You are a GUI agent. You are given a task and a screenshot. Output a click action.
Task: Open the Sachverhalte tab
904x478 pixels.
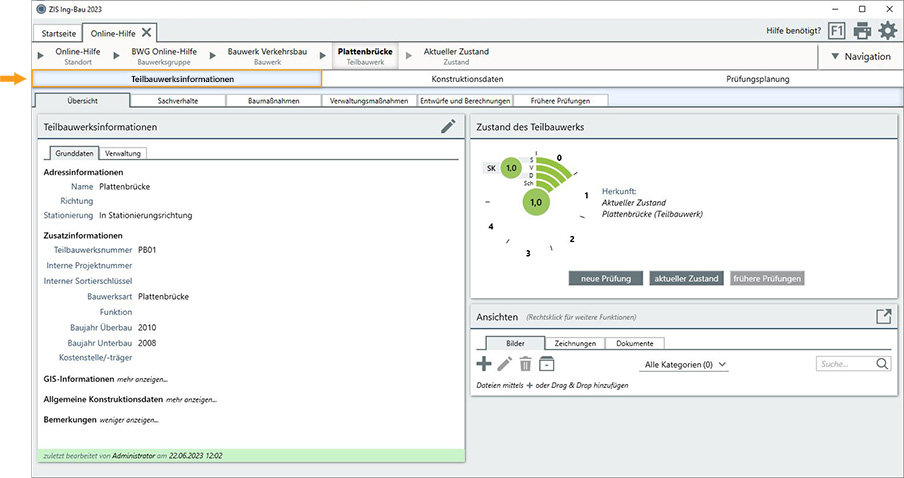[178, 101]
